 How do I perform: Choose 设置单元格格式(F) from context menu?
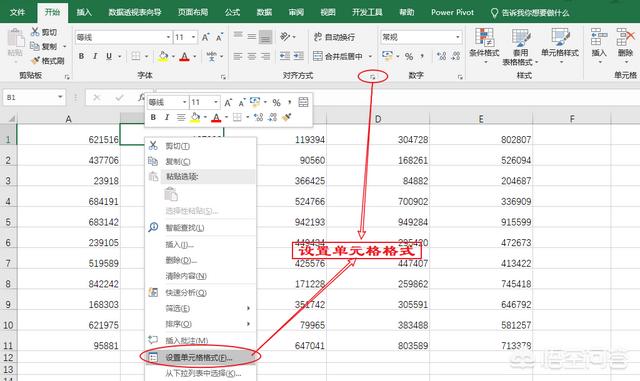[x=200, y=357]
